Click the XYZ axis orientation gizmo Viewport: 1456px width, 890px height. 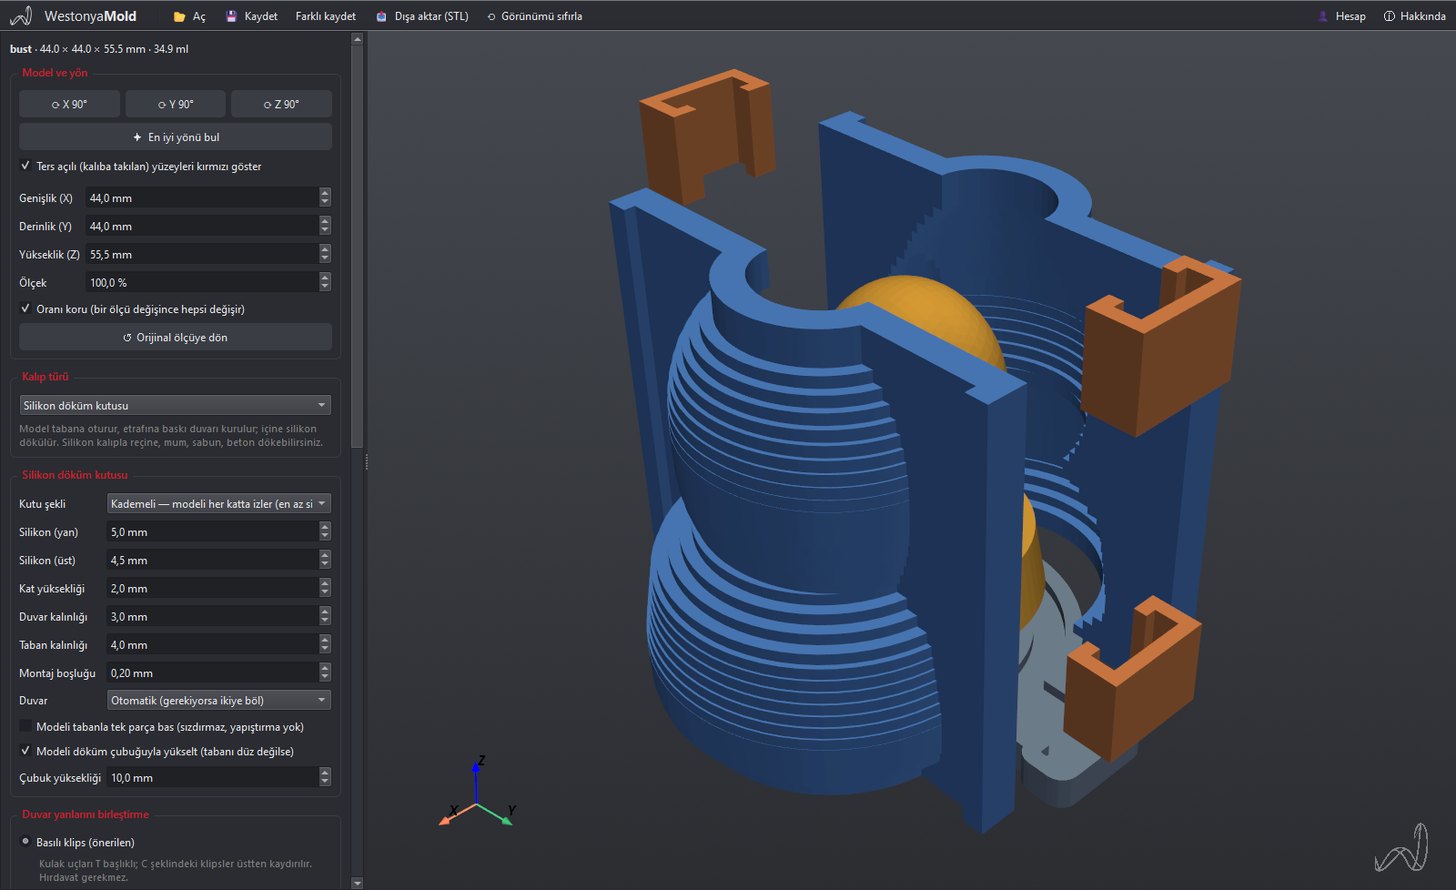click(x=477, y=790)
